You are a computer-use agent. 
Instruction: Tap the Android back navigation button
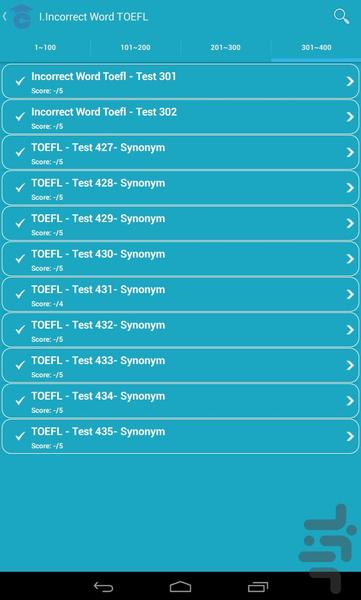(x=104, y=587)
